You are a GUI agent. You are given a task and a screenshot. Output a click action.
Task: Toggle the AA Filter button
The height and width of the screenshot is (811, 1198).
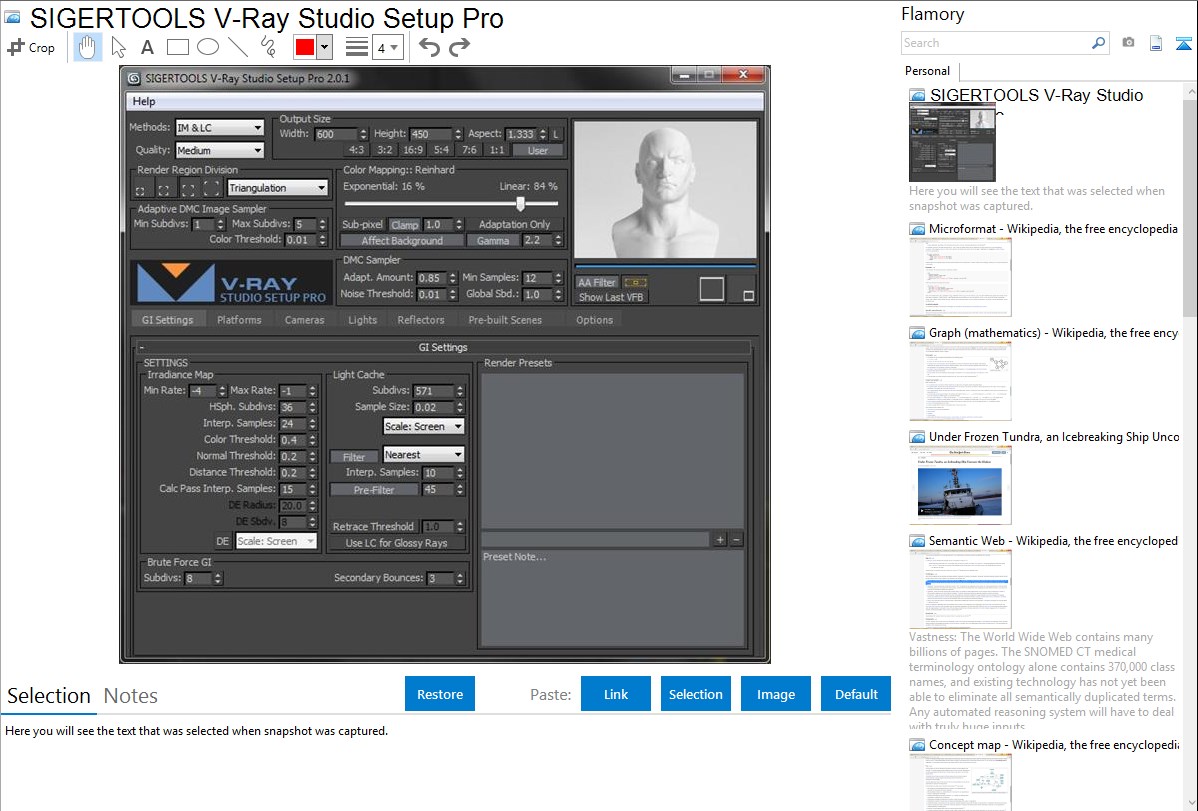[x=597, y=282]
